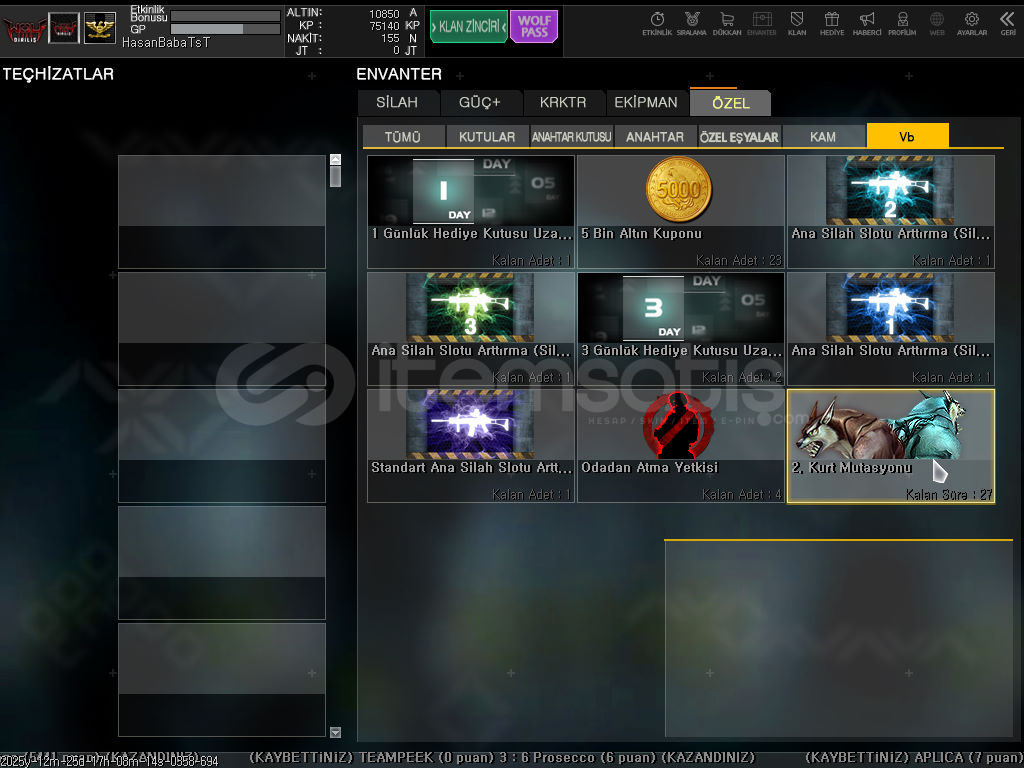Open the Sıralama ranking icon

[x=691, y=22]
